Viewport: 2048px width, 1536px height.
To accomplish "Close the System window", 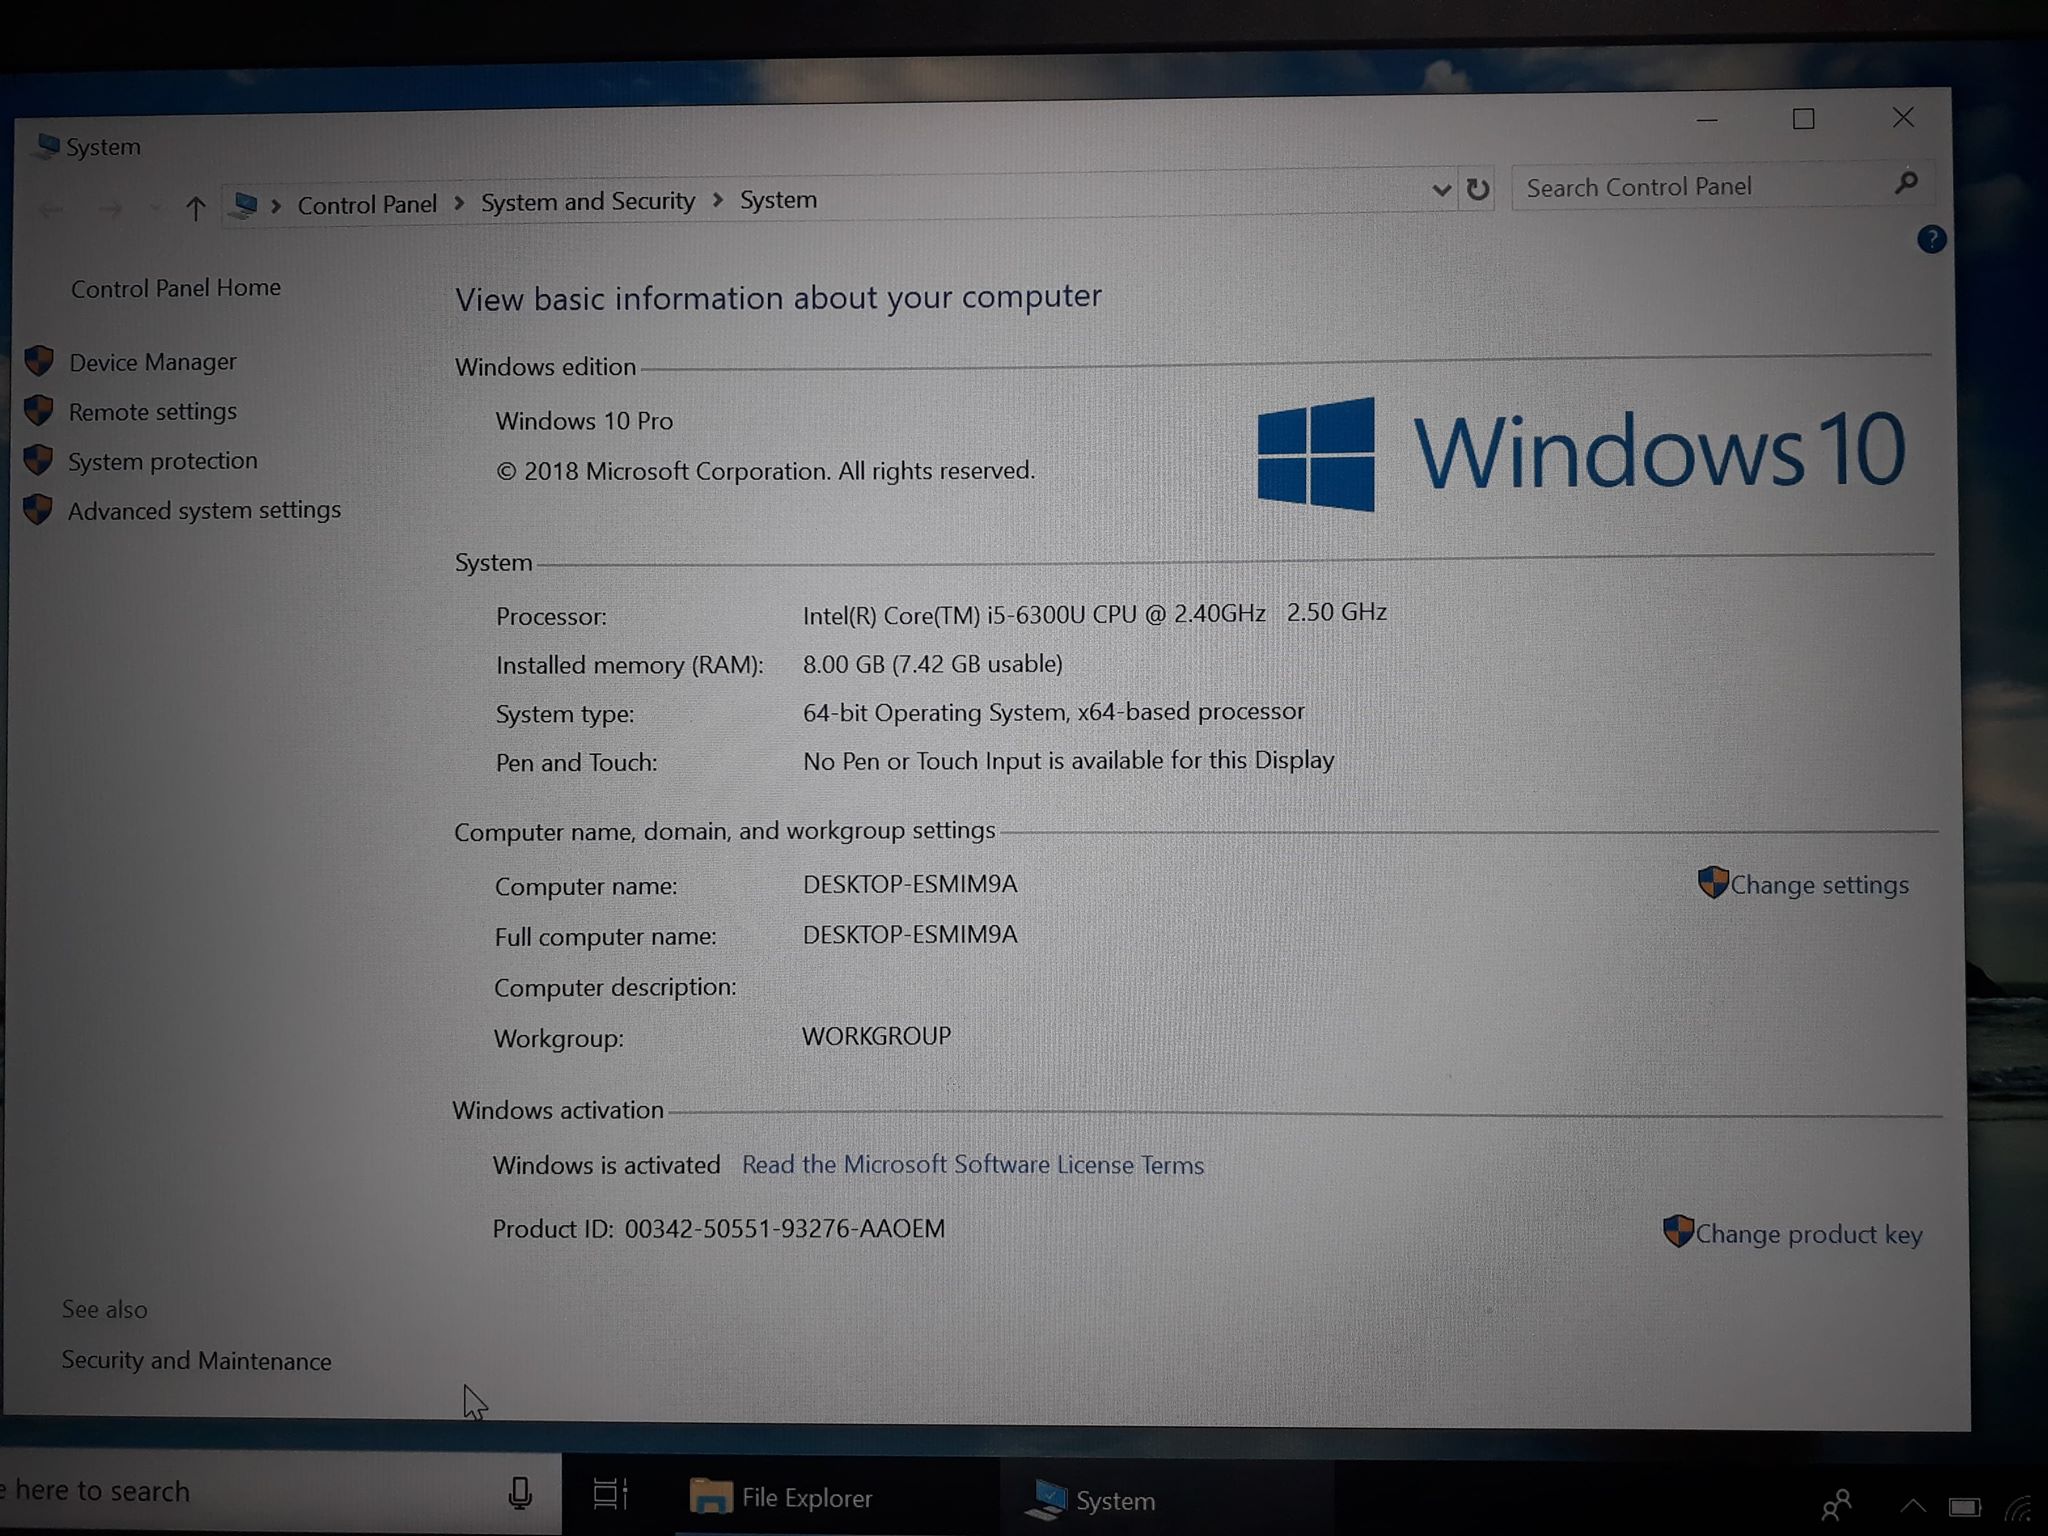I will [x=1903, y=118].
